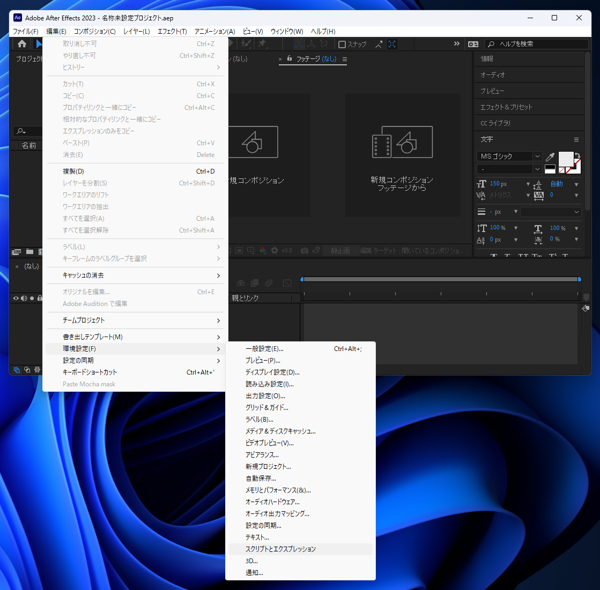Toggle the layer switches pane icon bottom-left

17,370
